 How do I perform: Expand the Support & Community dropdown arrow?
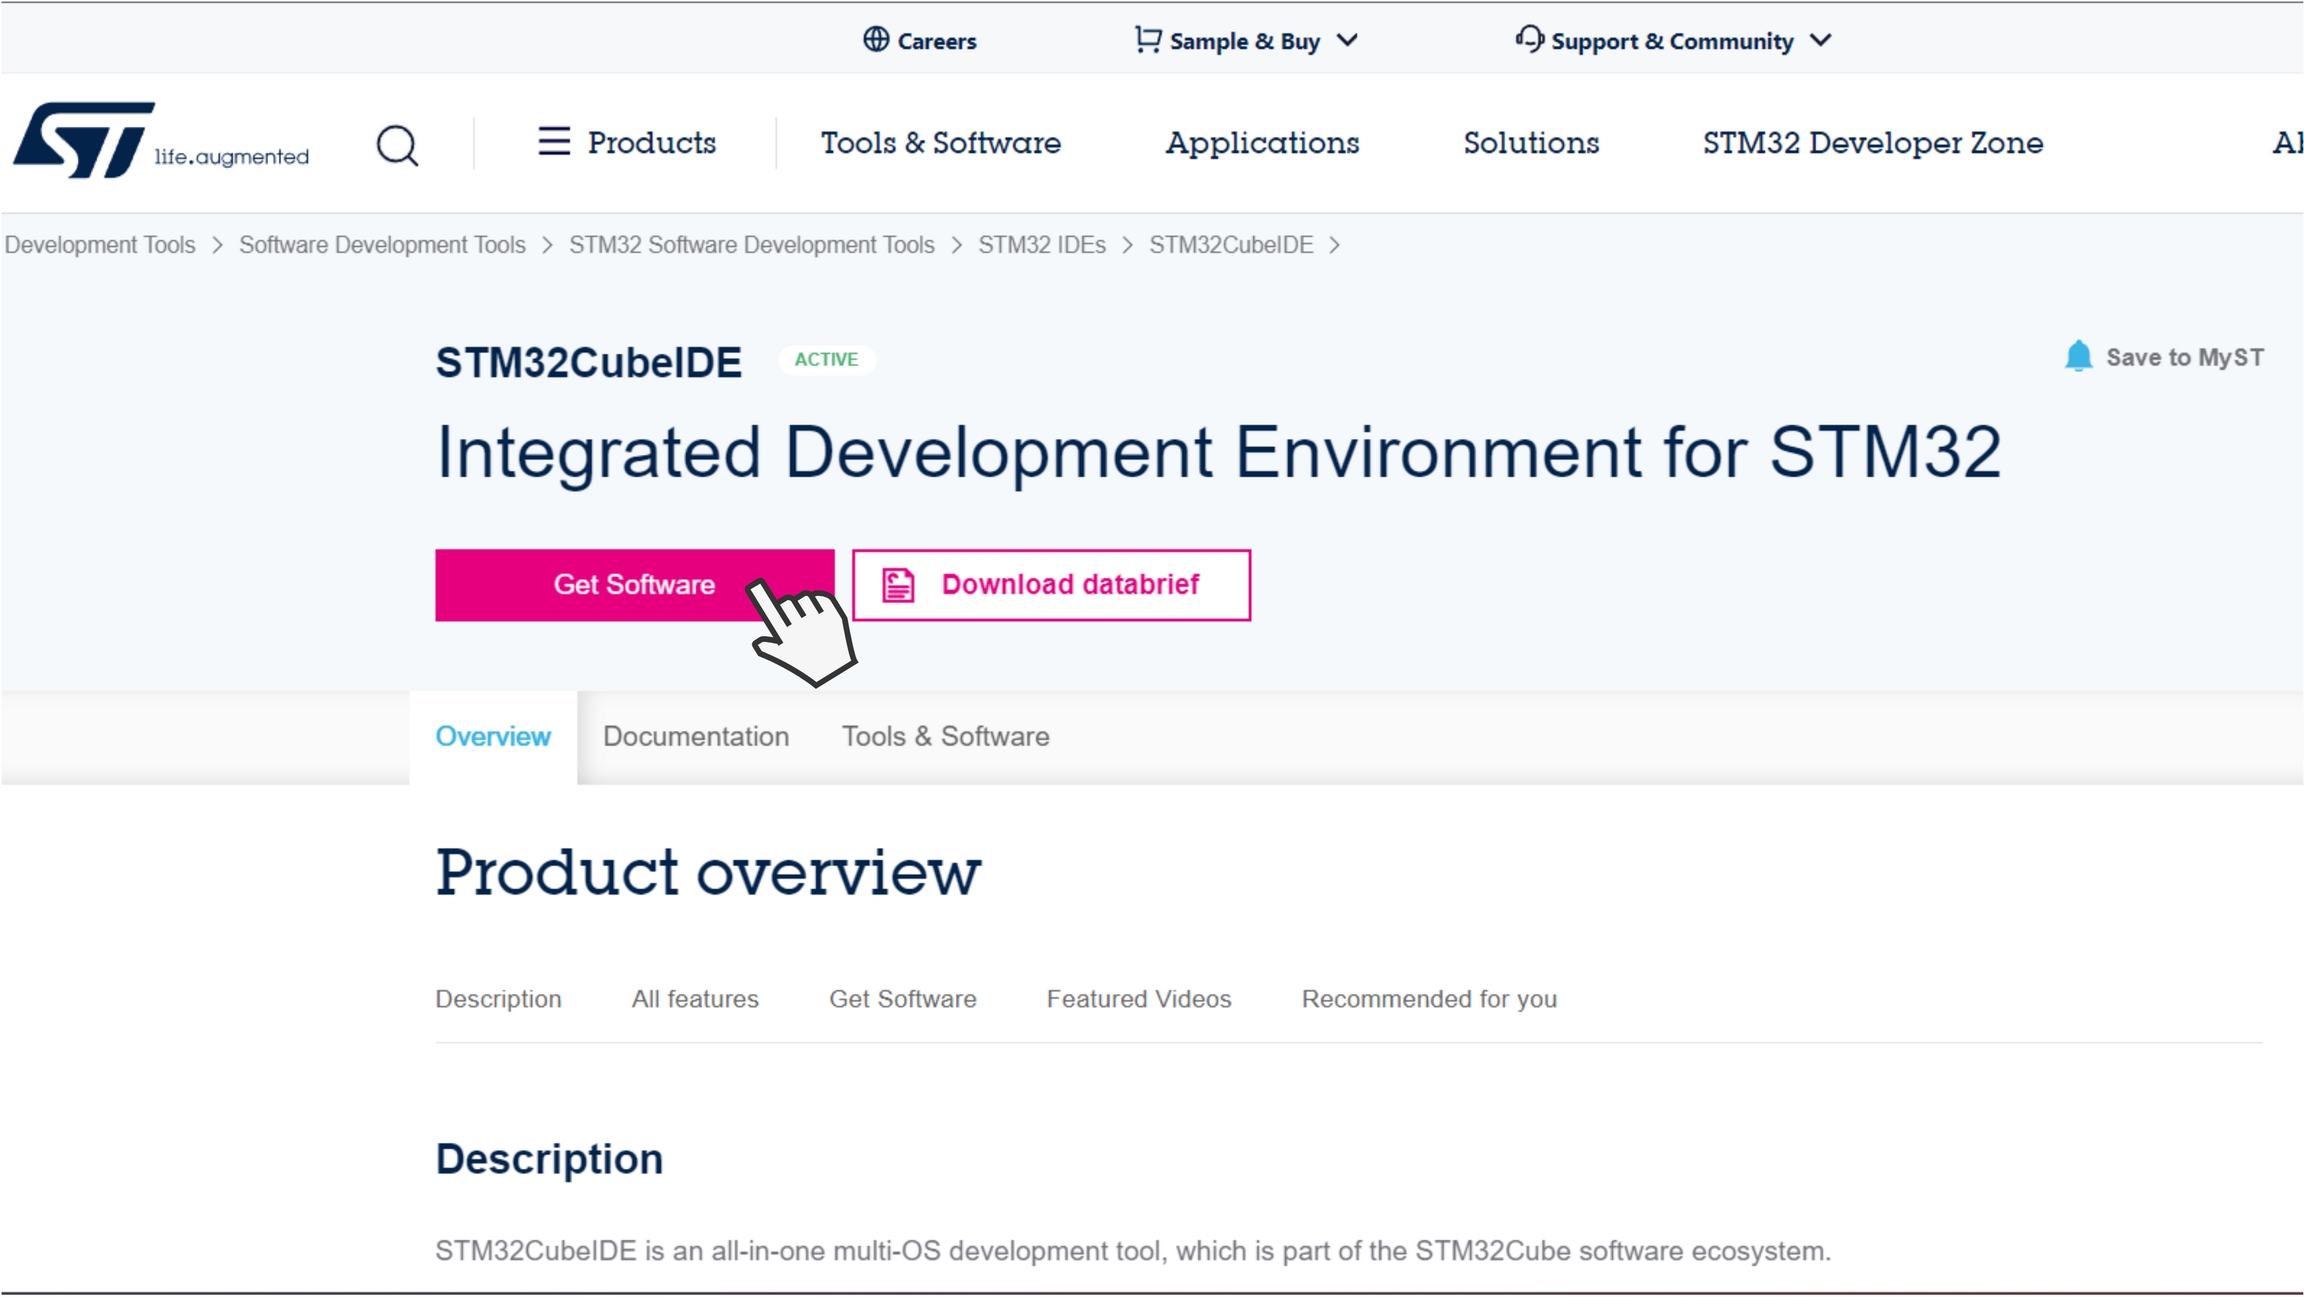(x=1821, y=40)
